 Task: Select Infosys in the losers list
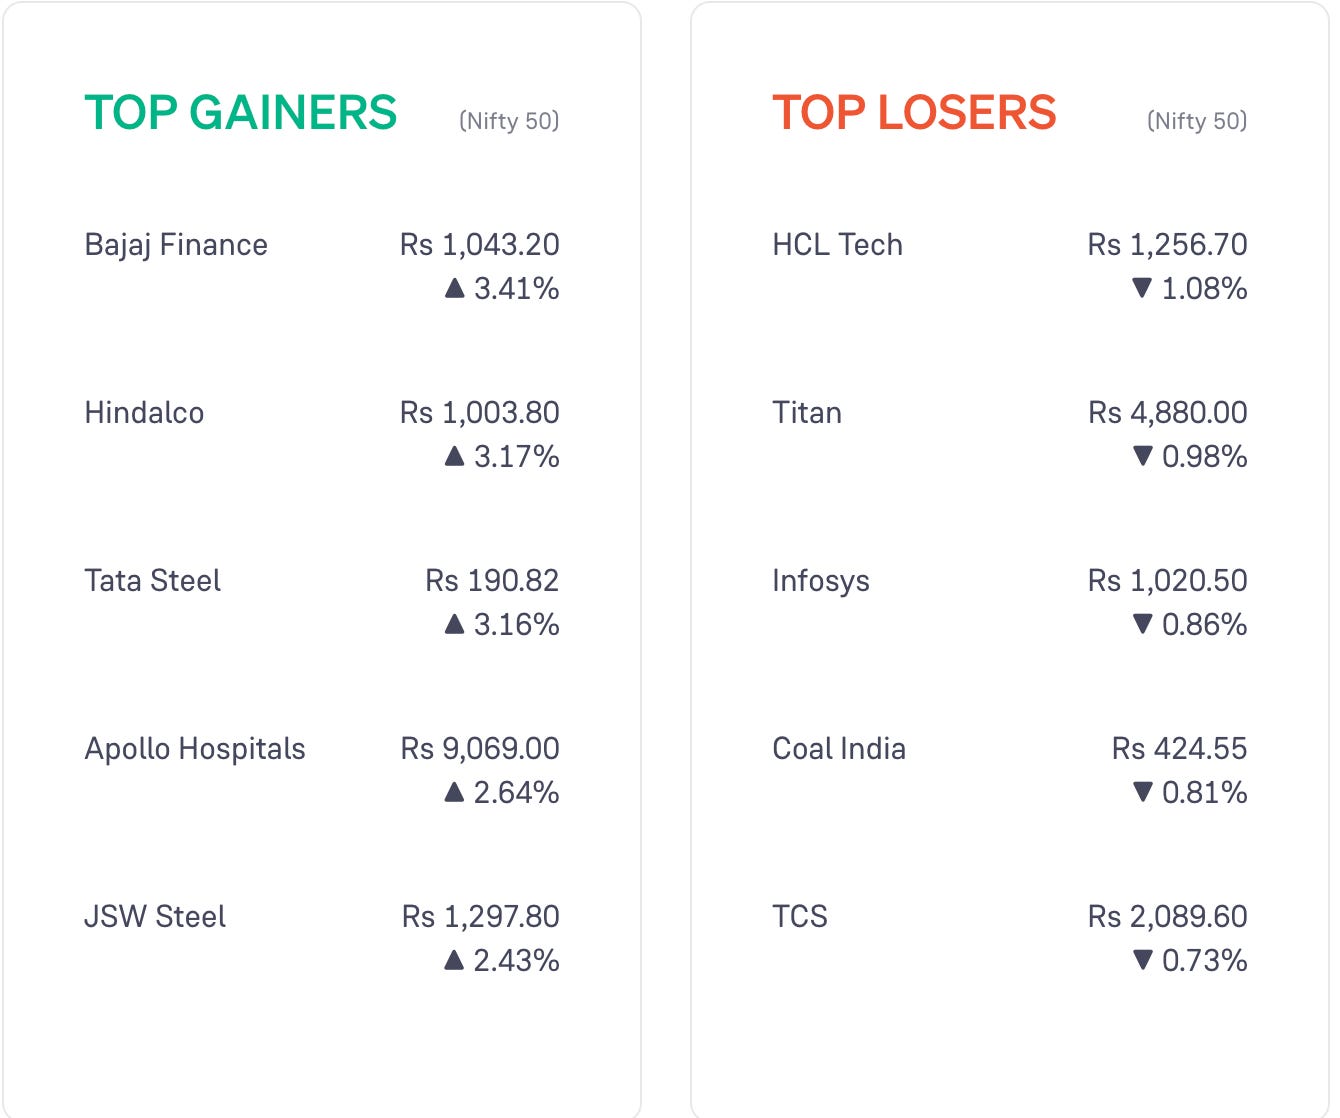click(x=821, y=582)
